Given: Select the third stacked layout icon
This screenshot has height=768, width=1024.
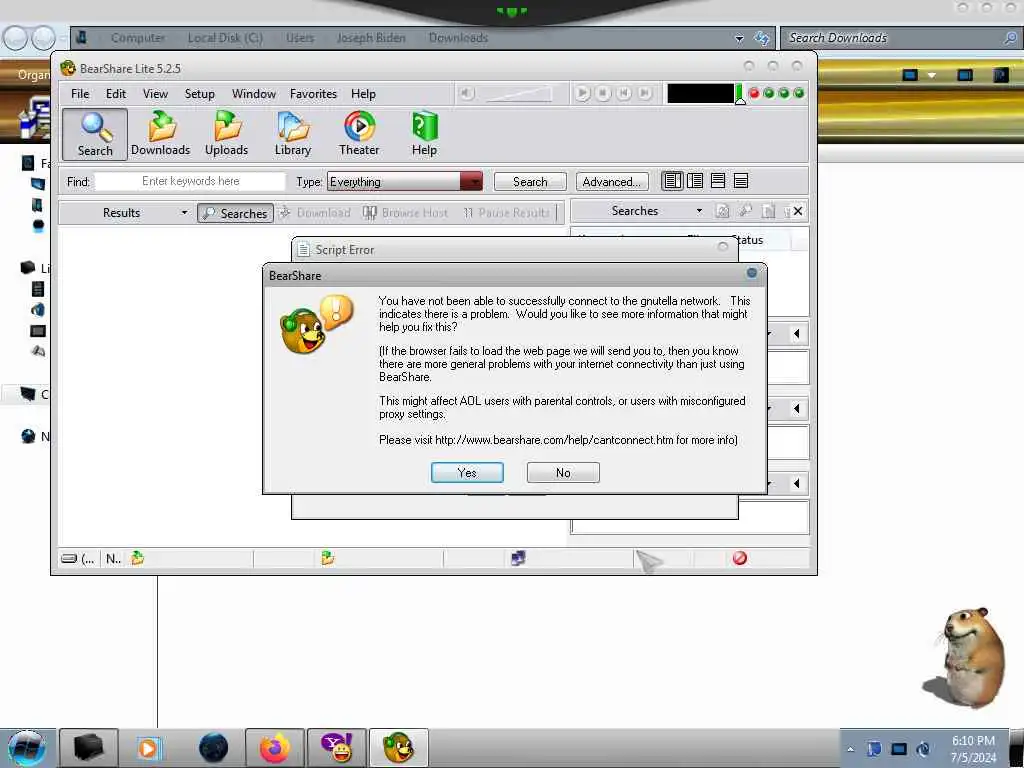Looking at the screenshot, I should 718,181.
